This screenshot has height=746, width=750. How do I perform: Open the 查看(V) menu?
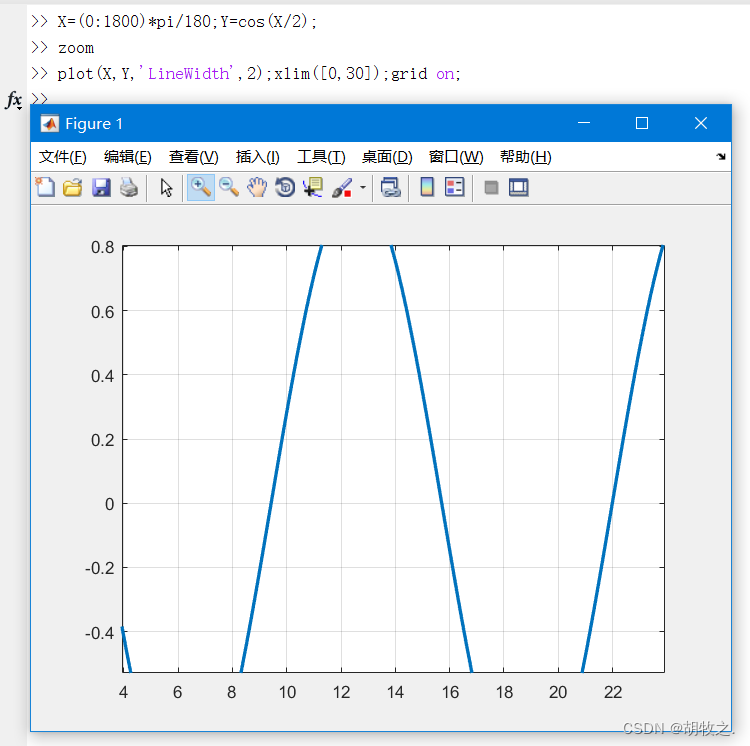click(x=194, y=157)
